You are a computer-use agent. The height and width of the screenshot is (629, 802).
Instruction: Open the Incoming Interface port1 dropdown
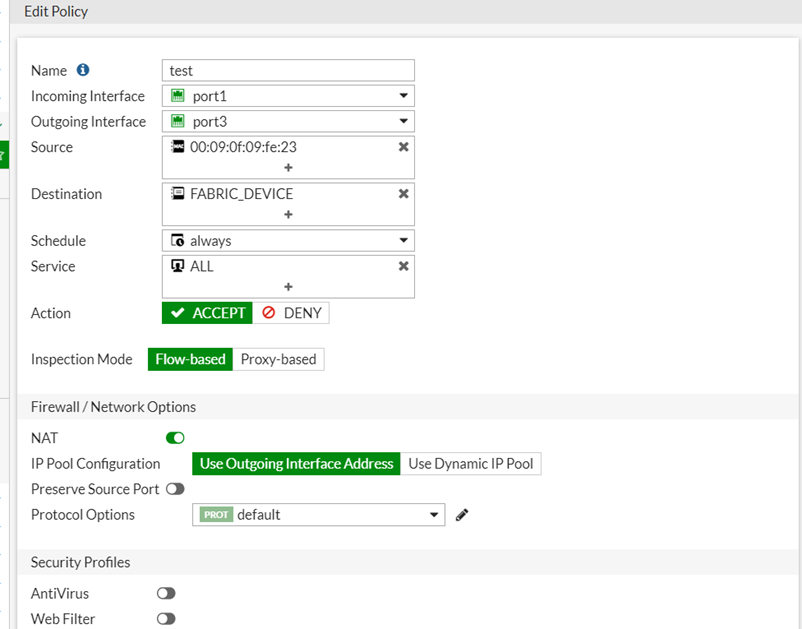coord(288,96)
